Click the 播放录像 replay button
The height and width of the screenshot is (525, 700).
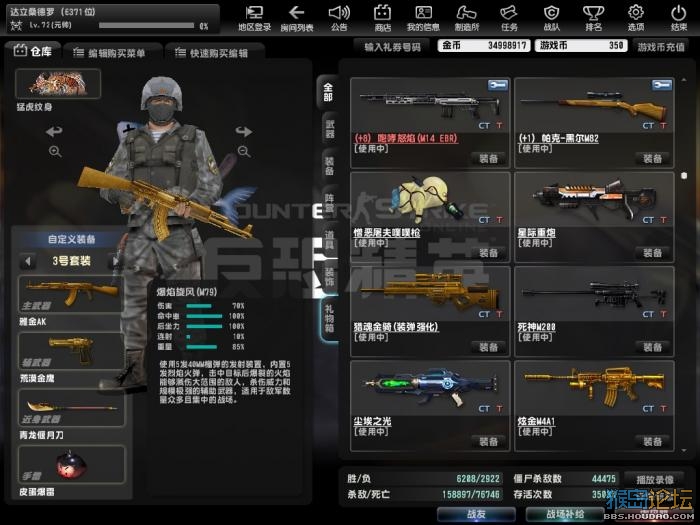point(654,479)
